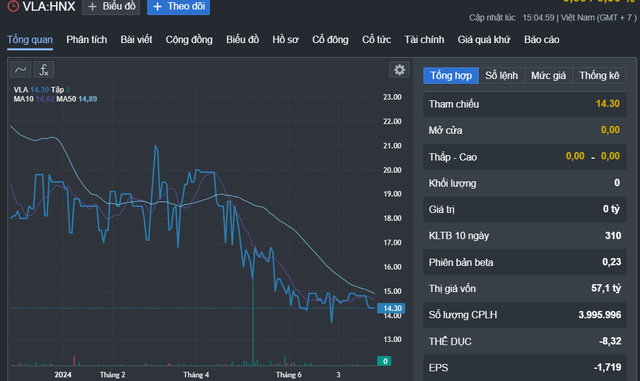The width and height of the screenshot is (640, 381).
Task: Click the plus icon on Biểu đồ button
Action: point(92,7)
